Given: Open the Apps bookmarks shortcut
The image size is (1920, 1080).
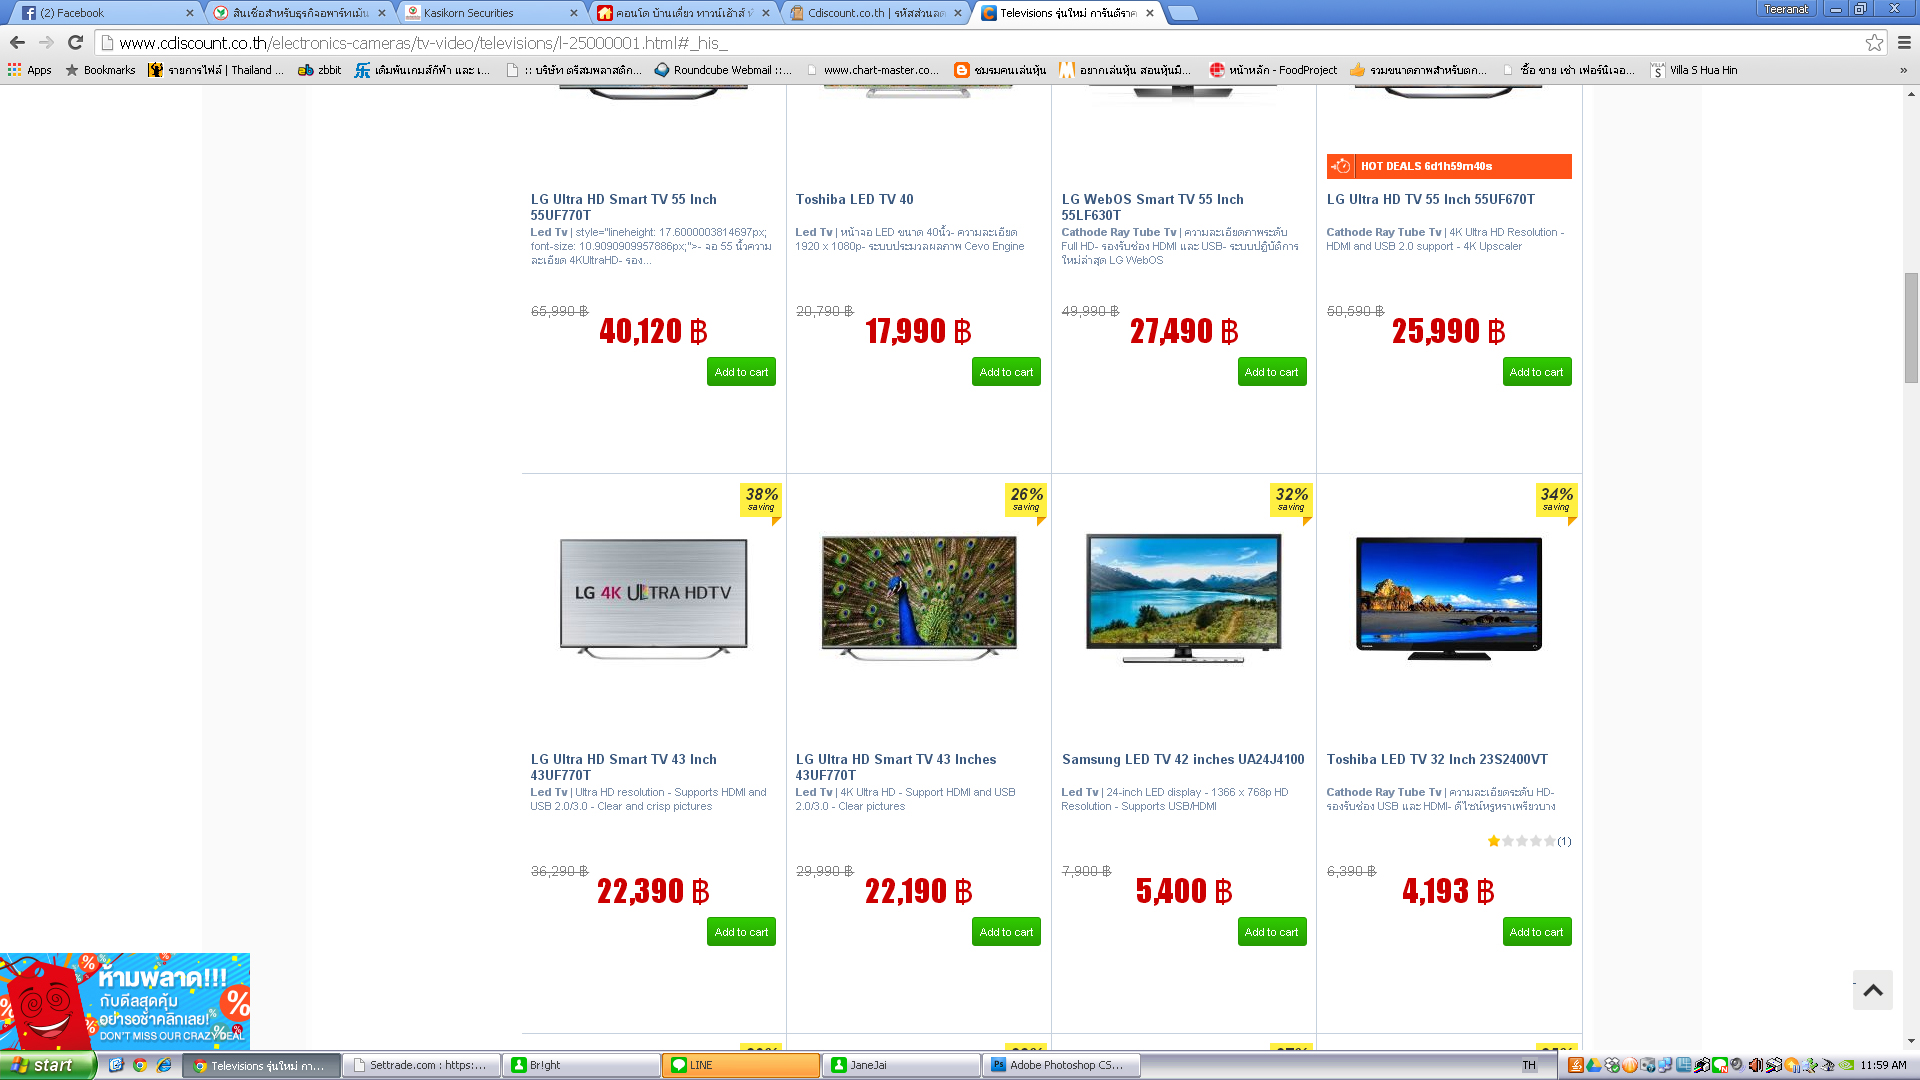Looking at the screenshot, I should [30, 70].
